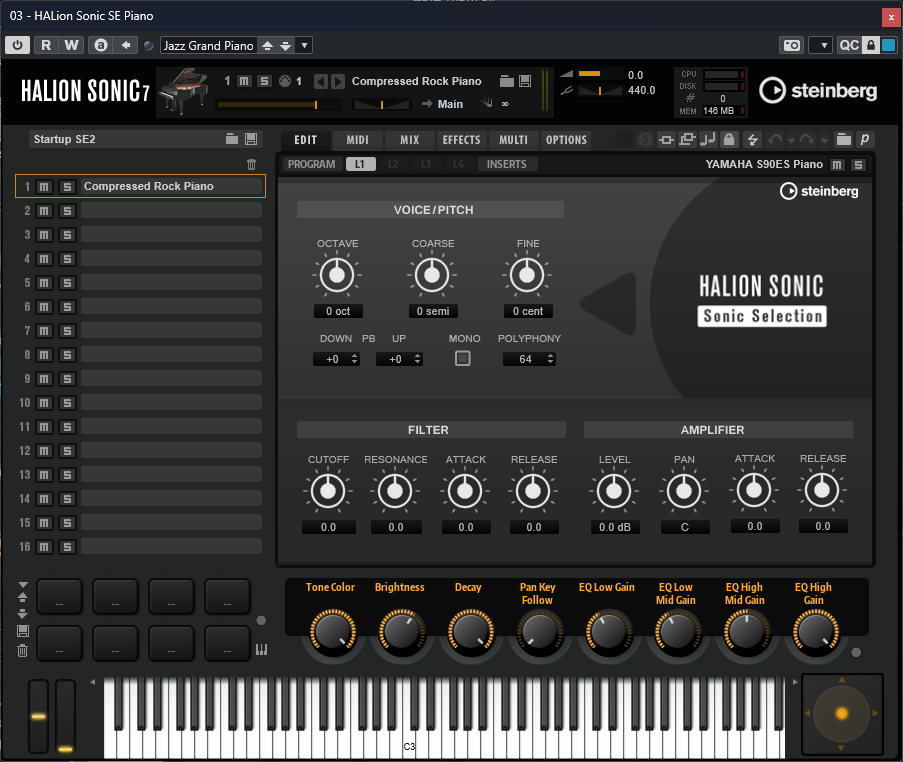This screenshot has height=762, width=903.
Task: Mute slot 2 in the rack
Action: tap(44, 211)
